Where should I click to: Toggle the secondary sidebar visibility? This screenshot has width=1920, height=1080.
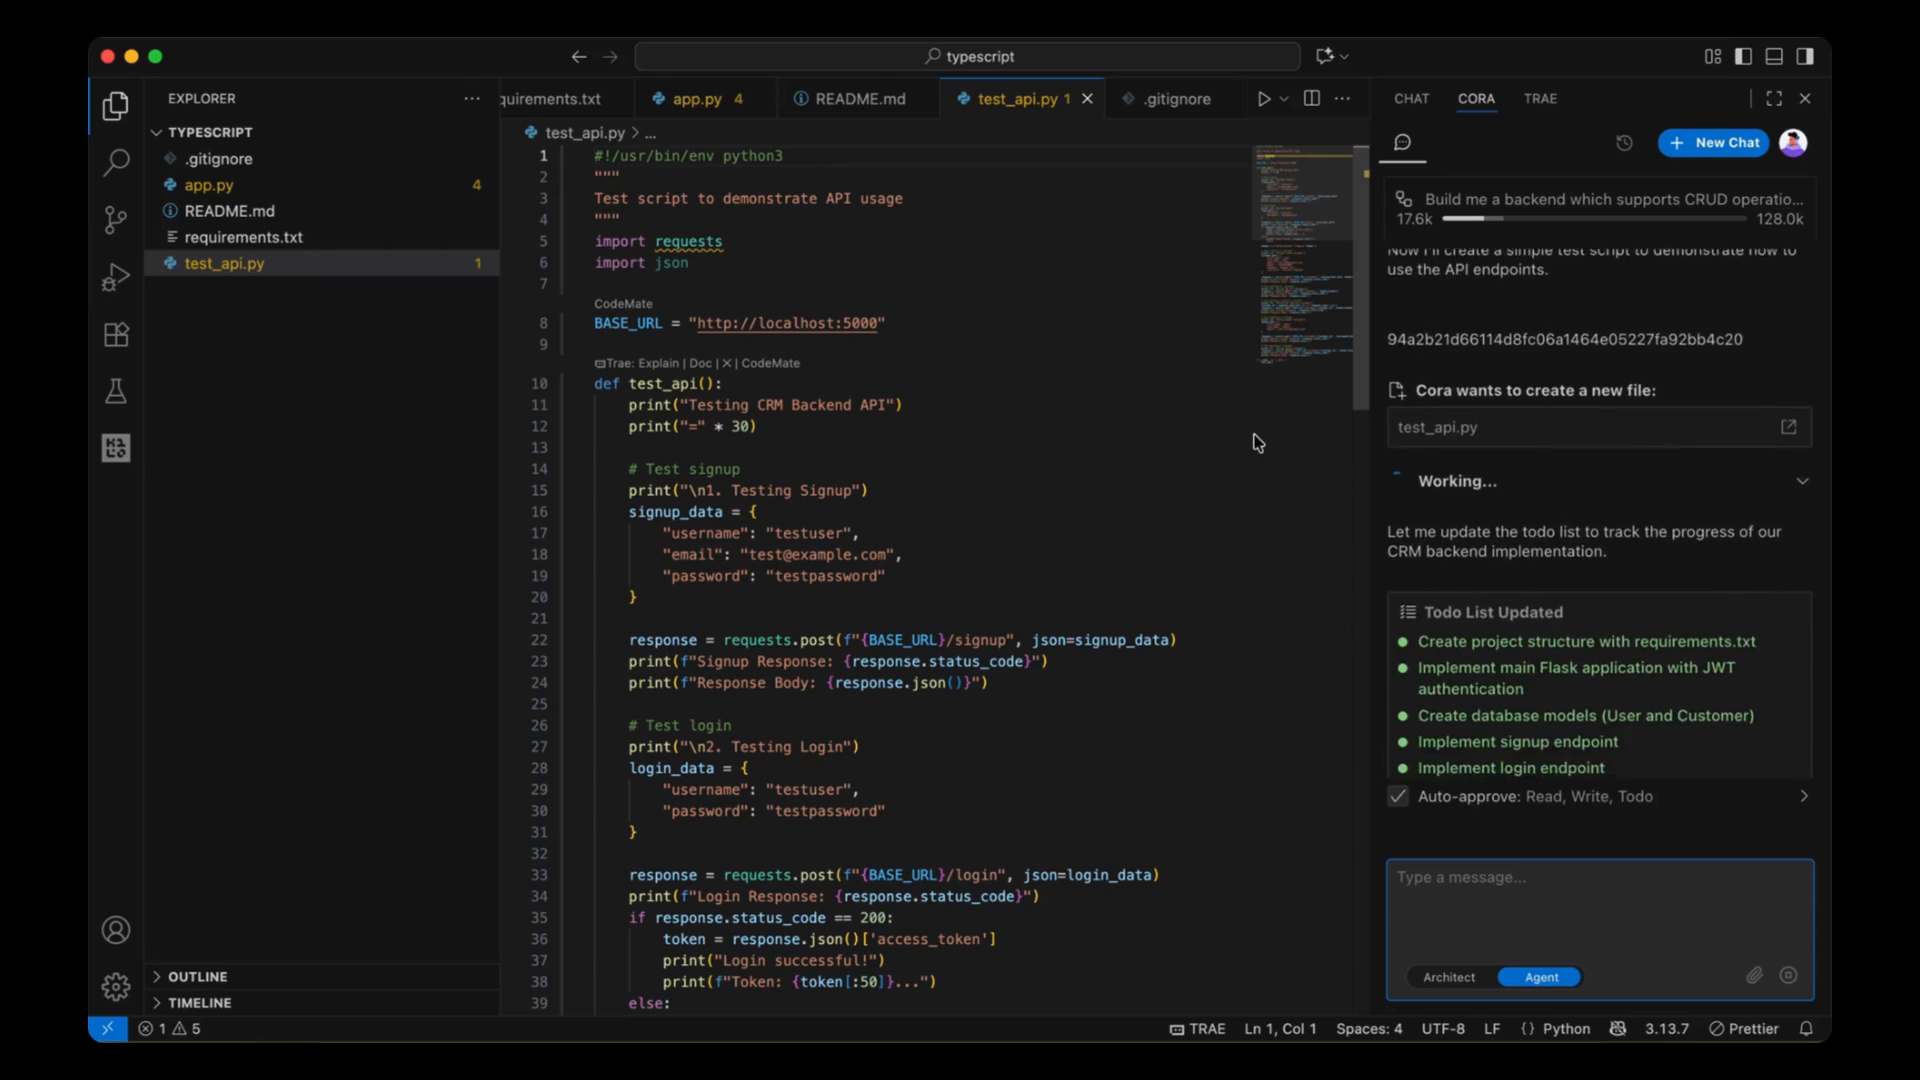pyautogui.click(x=1806, y=57)
